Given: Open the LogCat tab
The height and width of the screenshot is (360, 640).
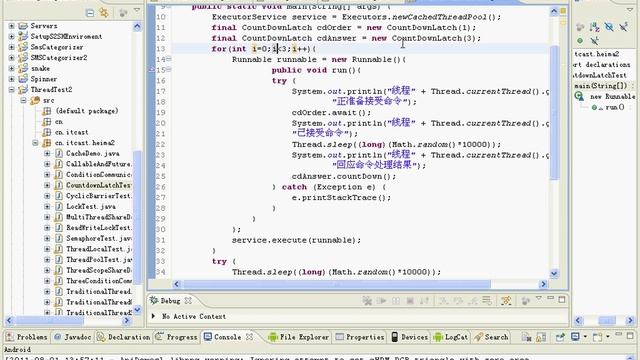Looking at the screenshot, I should click(451, 337).
